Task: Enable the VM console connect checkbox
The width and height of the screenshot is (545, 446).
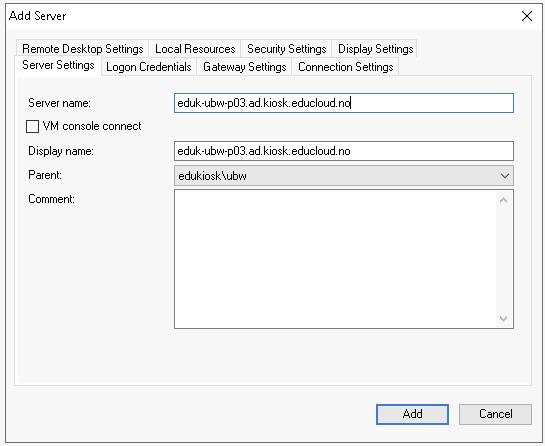Action: click(x=32, y=126)
